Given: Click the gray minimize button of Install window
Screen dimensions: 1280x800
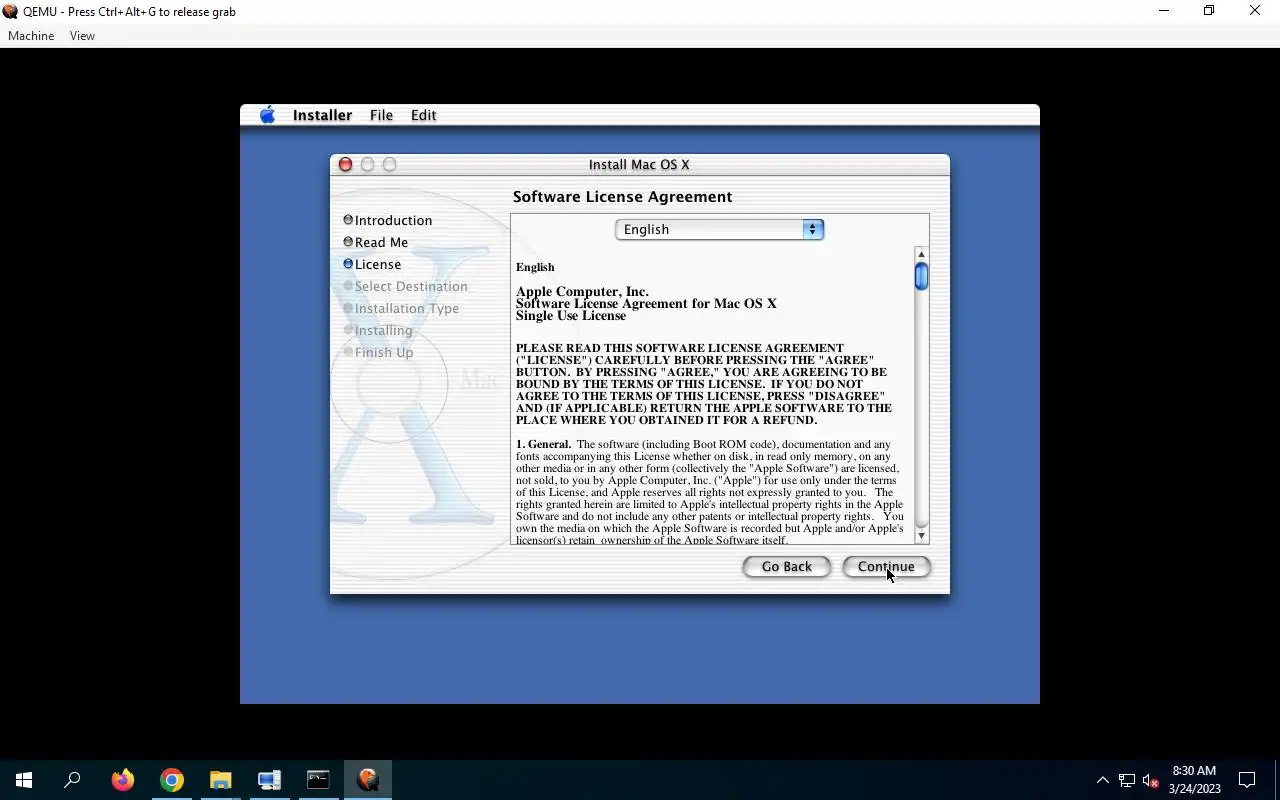Looking at the screenshot, I should pyautogui.click(x=367, y=164).
